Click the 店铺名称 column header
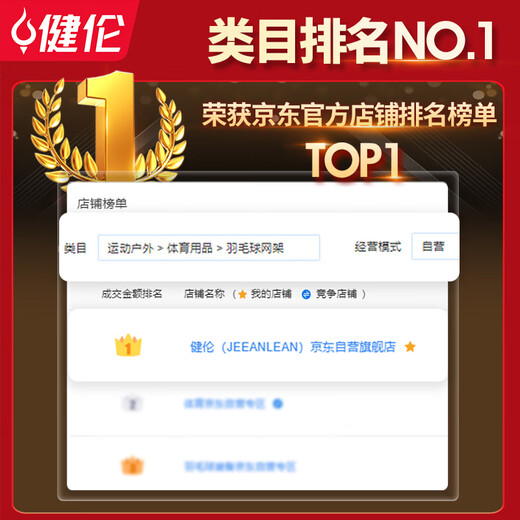 (x=204, y=294)
